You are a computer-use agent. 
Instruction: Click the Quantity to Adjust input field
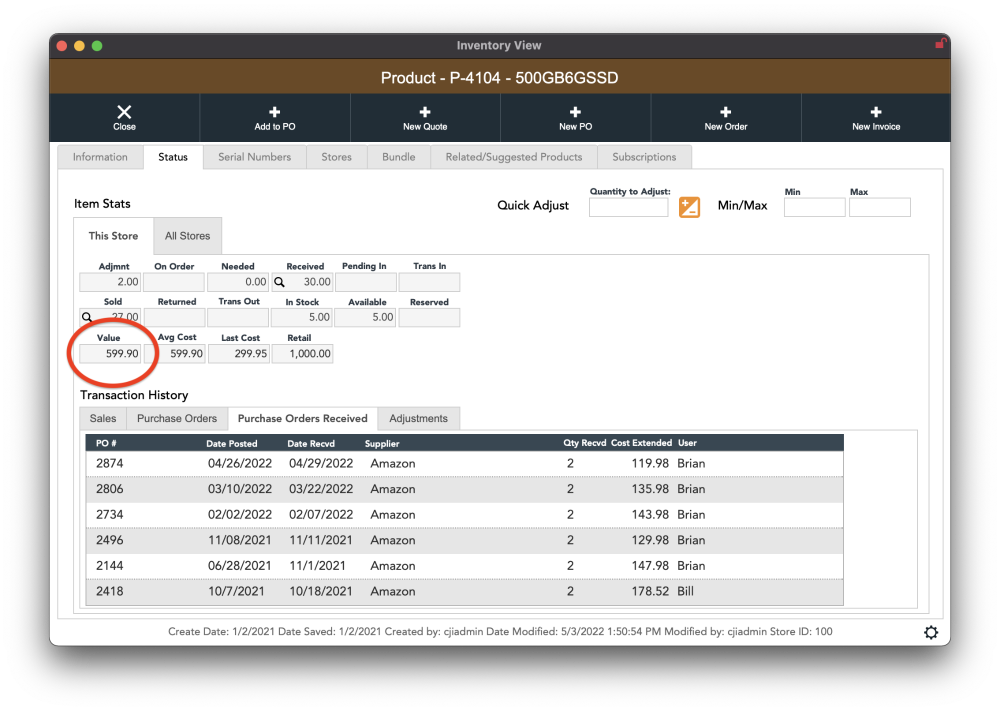click(x=628, y=207)
